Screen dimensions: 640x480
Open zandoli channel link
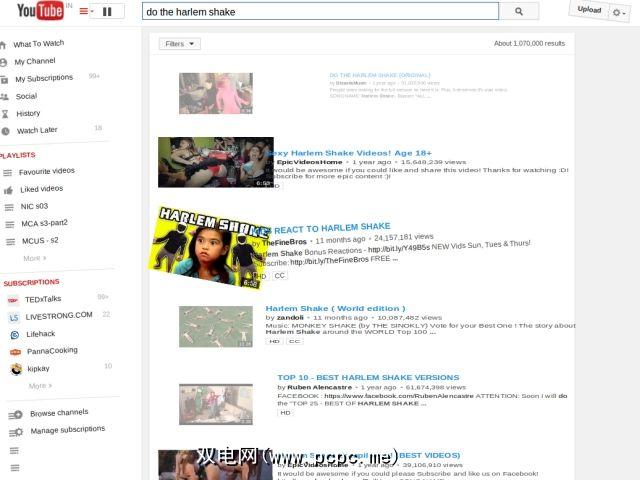pyautogui.click(x=290, y=318)
